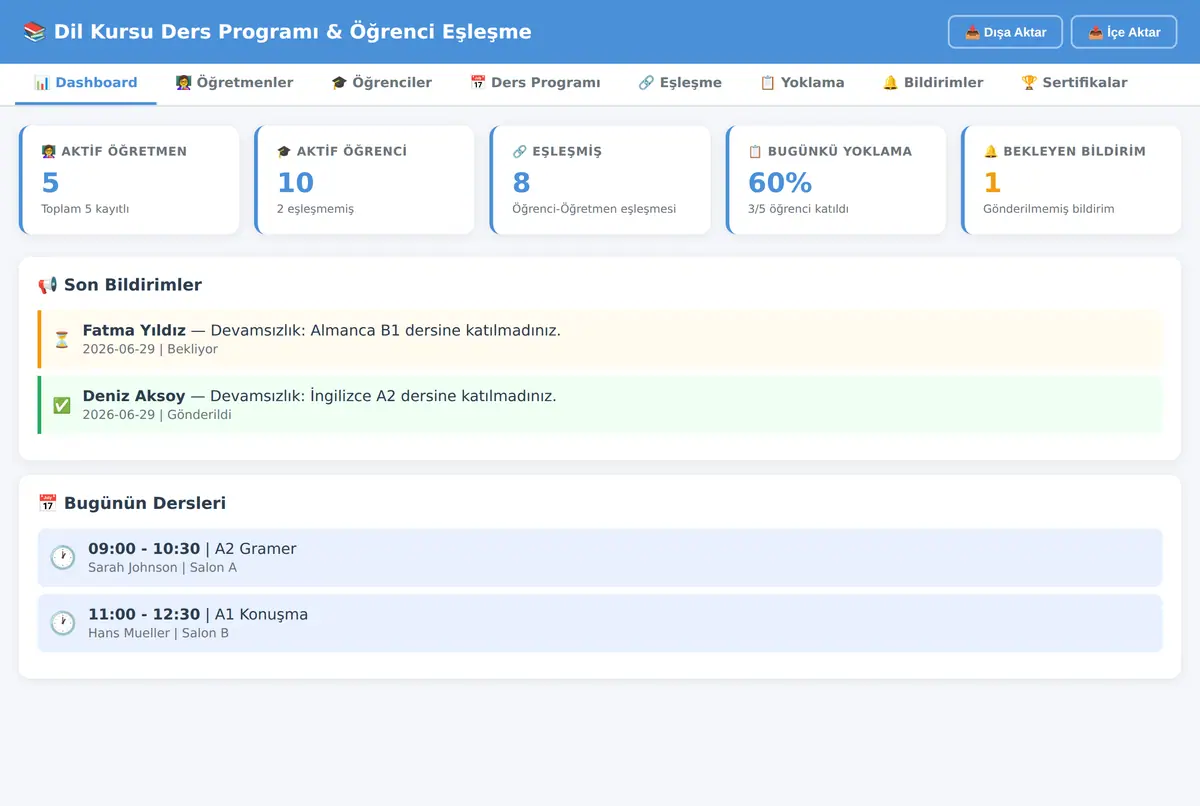Viewport: 1200px width, 806px height.
Task: Click the active student count 10
Action: [x=296, y=182]
